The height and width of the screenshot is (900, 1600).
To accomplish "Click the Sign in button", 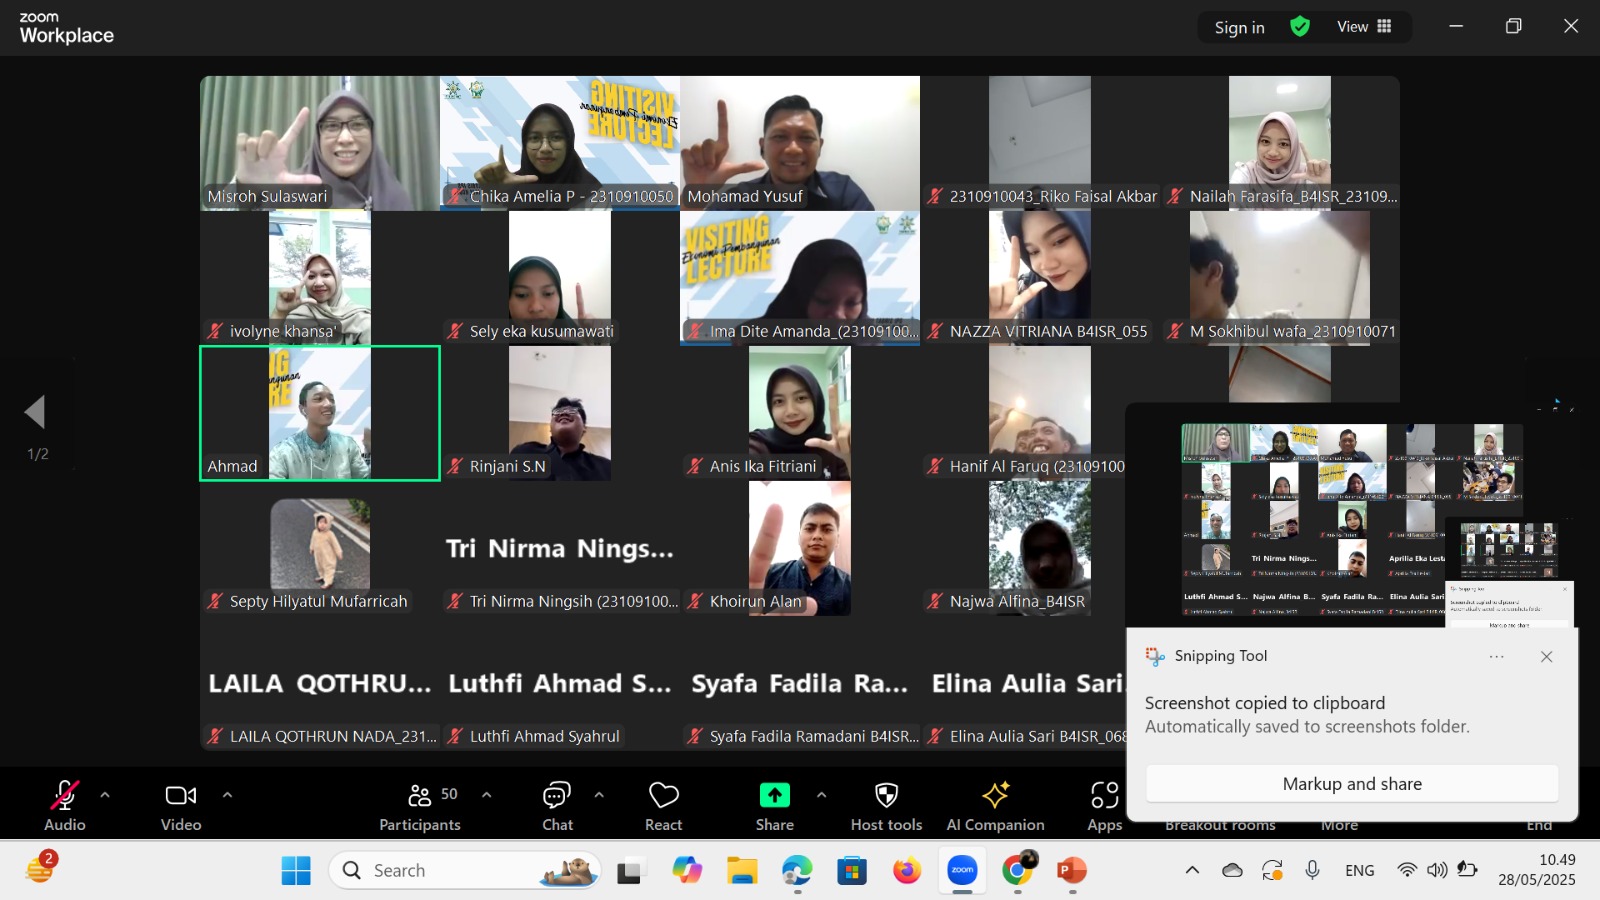I will click(x=1240, y=27).
